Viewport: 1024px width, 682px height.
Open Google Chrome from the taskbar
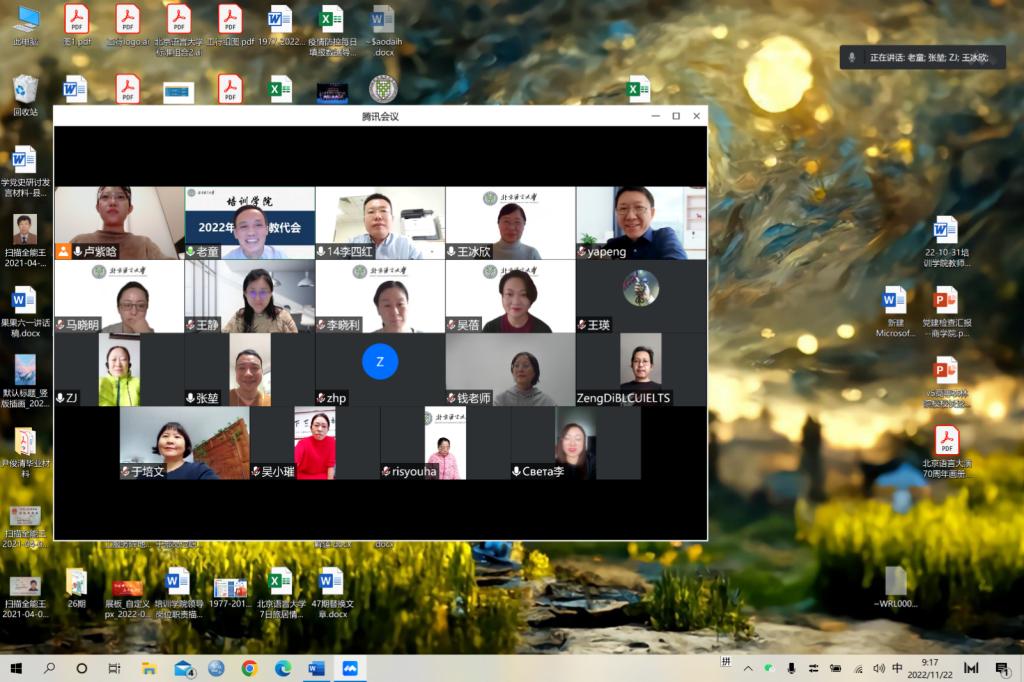[249, 668]
